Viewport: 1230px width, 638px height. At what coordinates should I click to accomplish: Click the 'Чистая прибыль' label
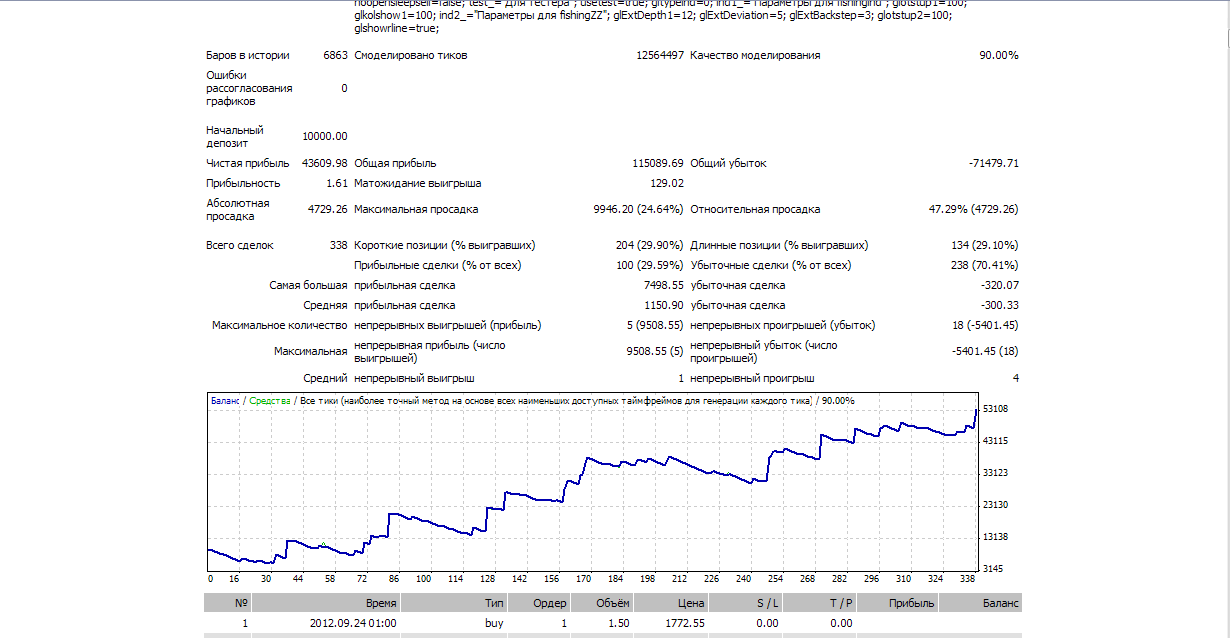(x=248, y=163)
